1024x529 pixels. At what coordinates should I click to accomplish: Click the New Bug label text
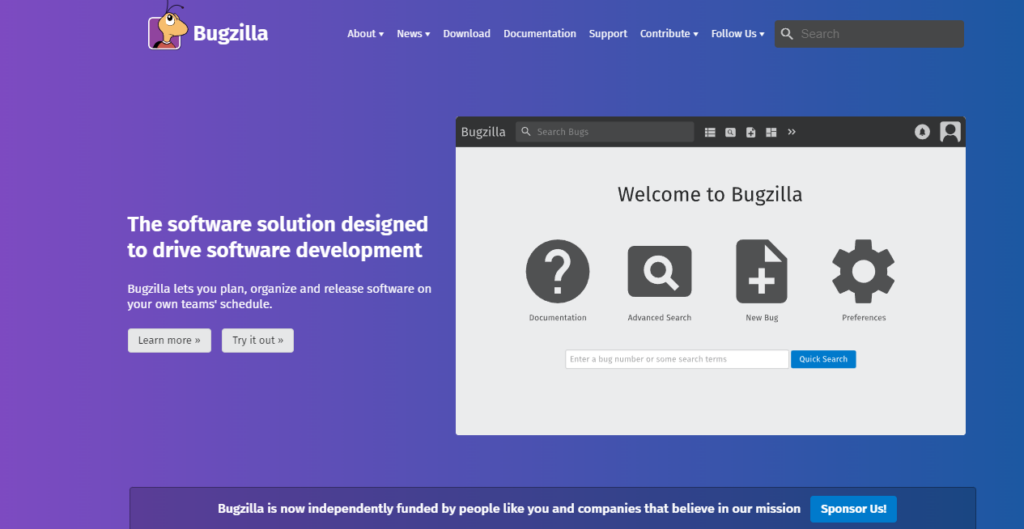point(761,318)
